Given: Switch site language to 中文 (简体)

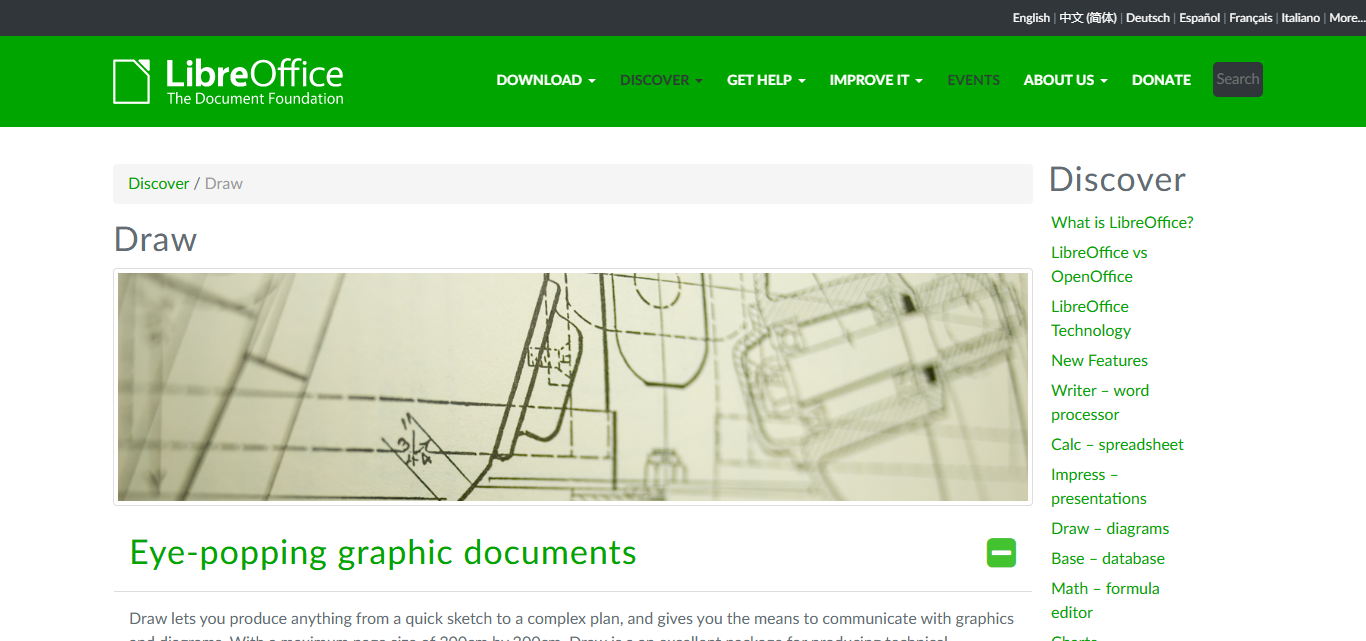Looking at the screenshot, I should point(1088,18).
